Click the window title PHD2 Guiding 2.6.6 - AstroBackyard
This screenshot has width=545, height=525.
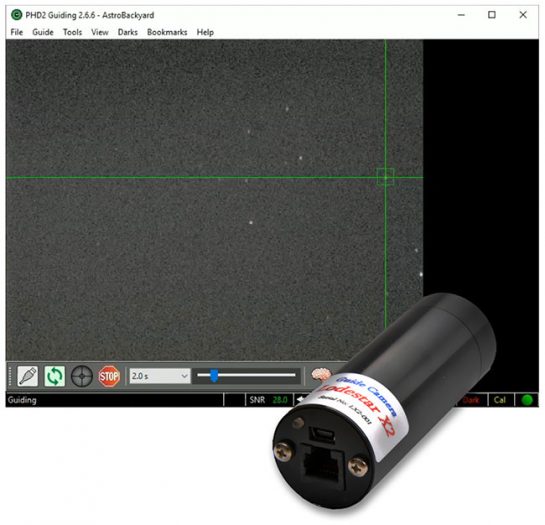[x=90, y=15]
